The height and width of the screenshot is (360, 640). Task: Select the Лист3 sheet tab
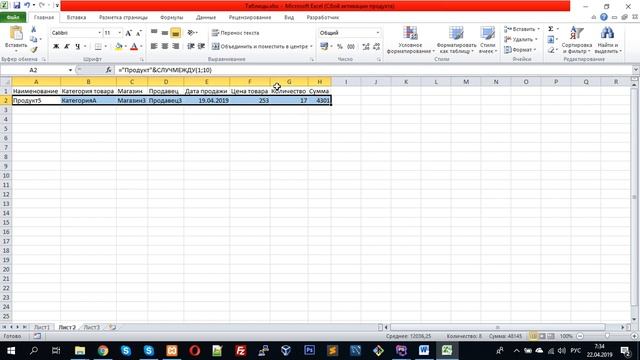[91, 327]
